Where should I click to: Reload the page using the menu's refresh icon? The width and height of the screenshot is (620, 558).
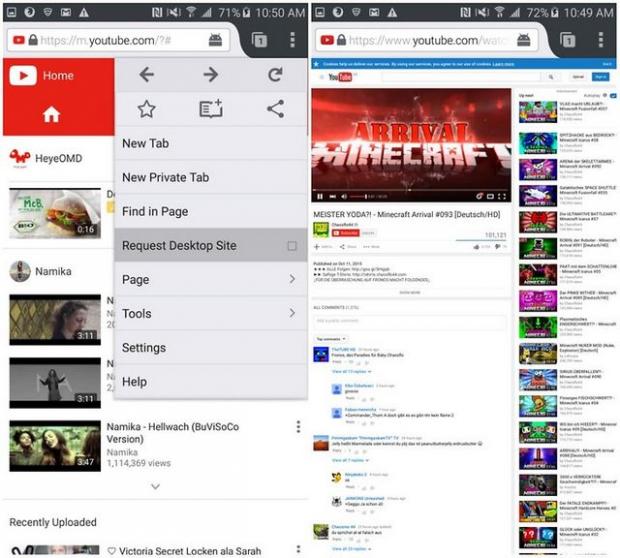(275, 75)
